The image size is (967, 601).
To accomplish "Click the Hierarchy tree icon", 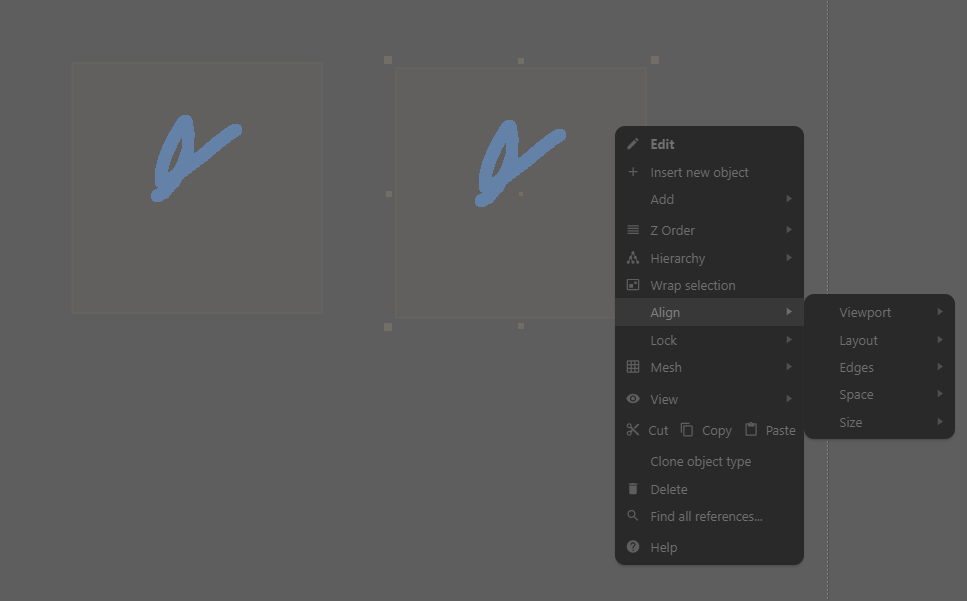I will 633,258.
